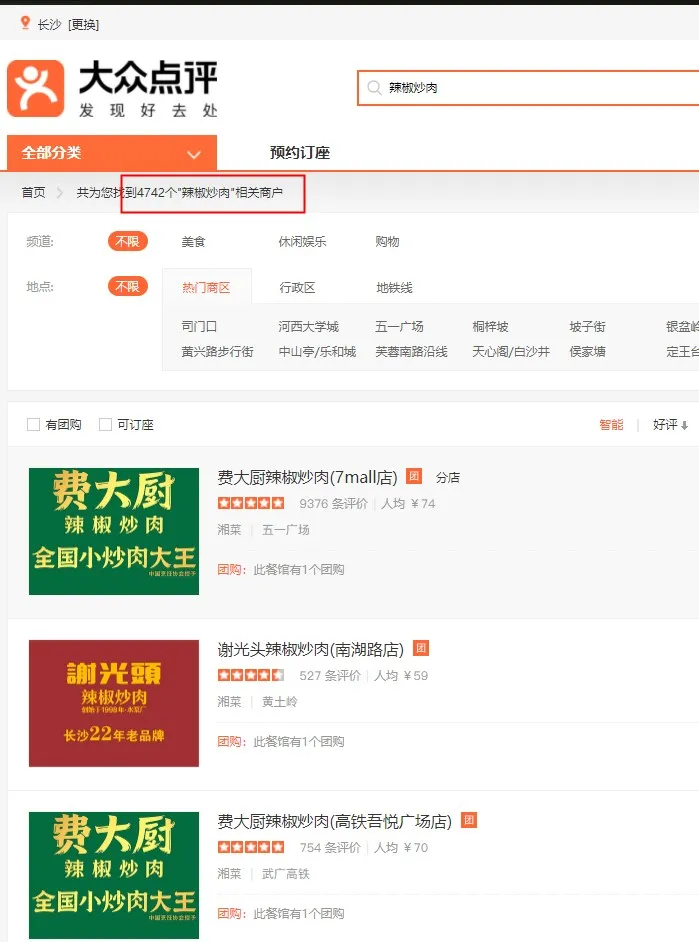Open the city switcher [更换]

point(83,25)
